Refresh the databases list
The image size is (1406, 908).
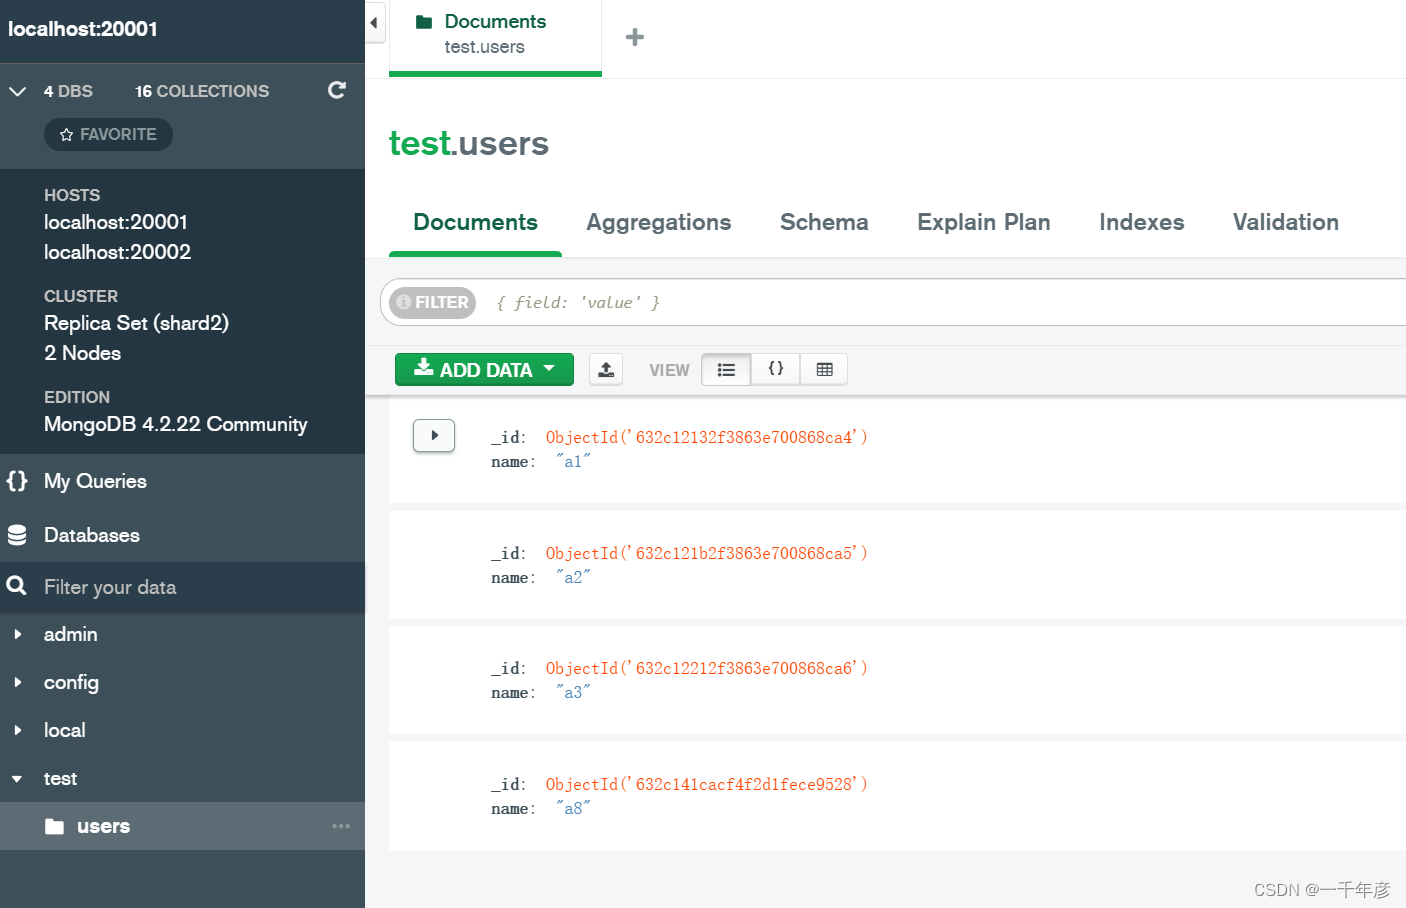click(x=337, y=90)
